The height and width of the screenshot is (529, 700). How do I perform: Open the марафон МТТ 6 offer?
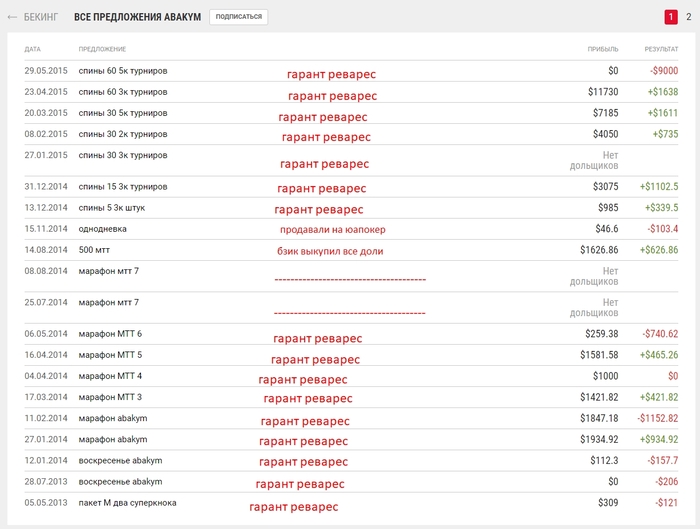(110, 334)
